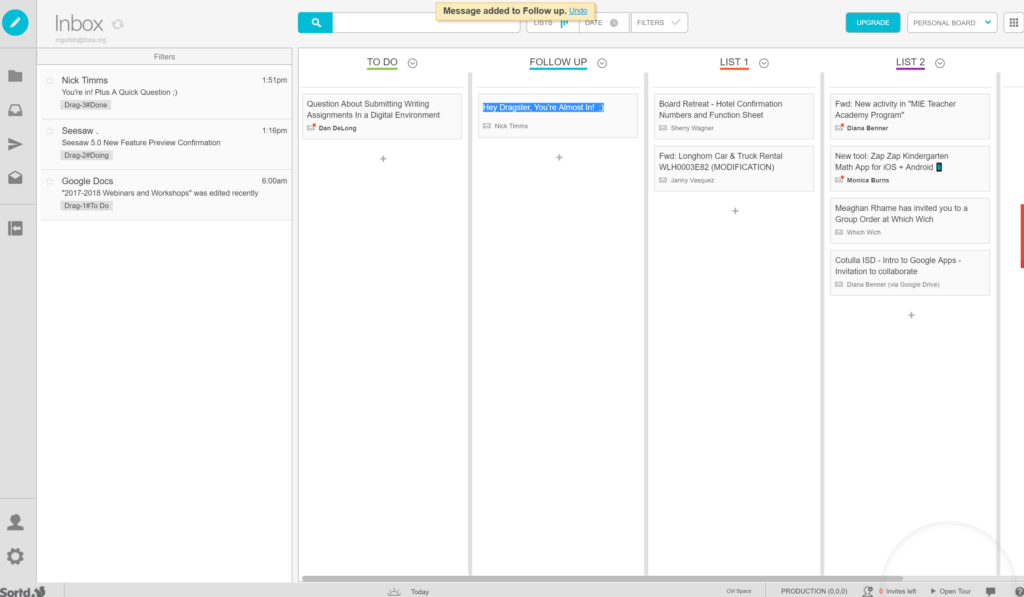
Task: Click the Drag-3#Done label tag
Action: click(86, 105)
